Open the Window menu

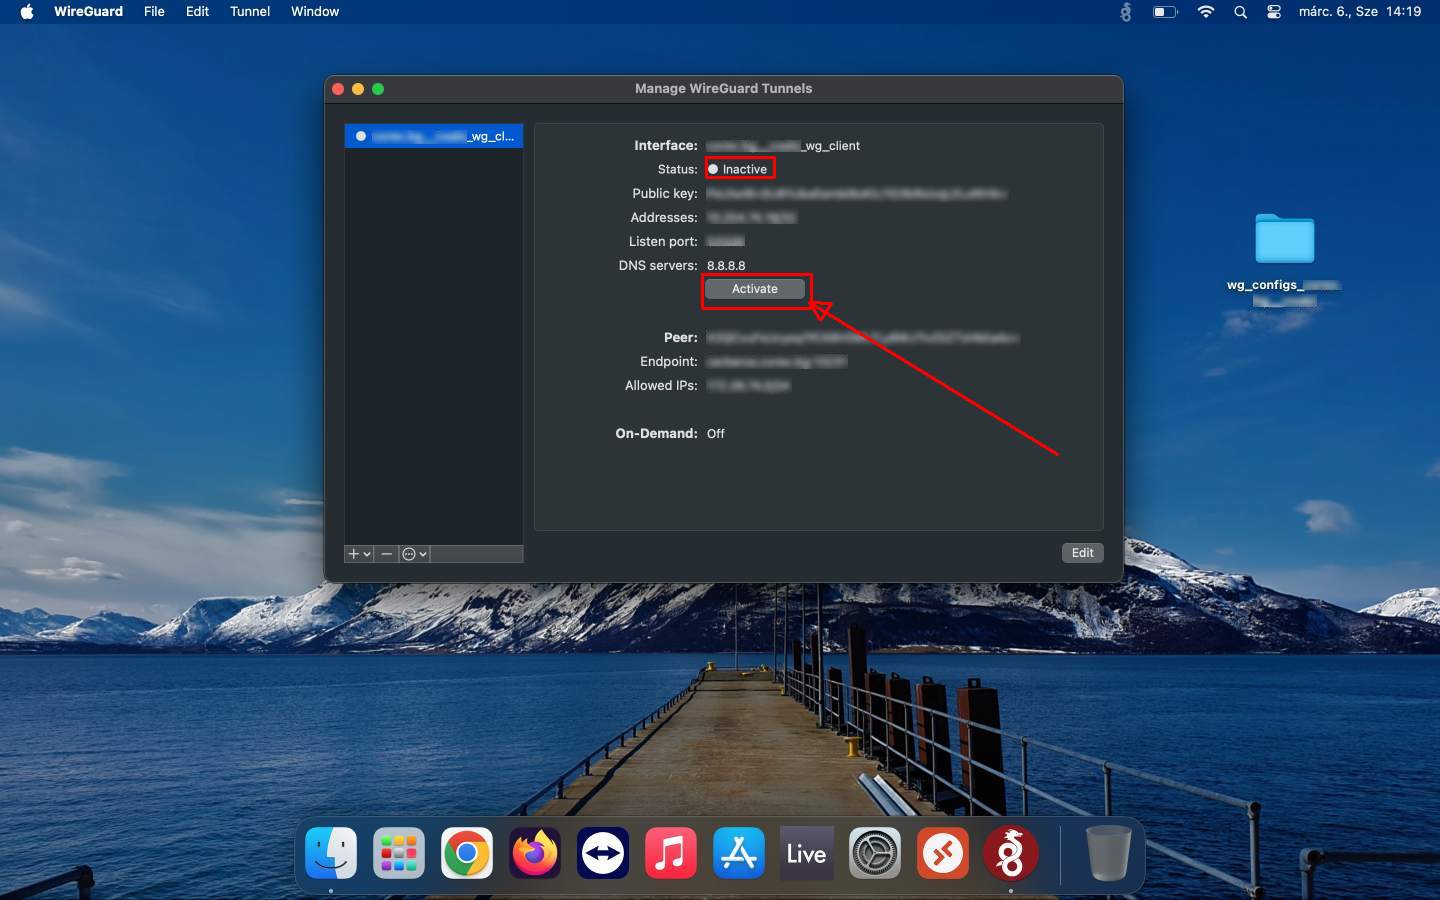click(x=315, y=12)
